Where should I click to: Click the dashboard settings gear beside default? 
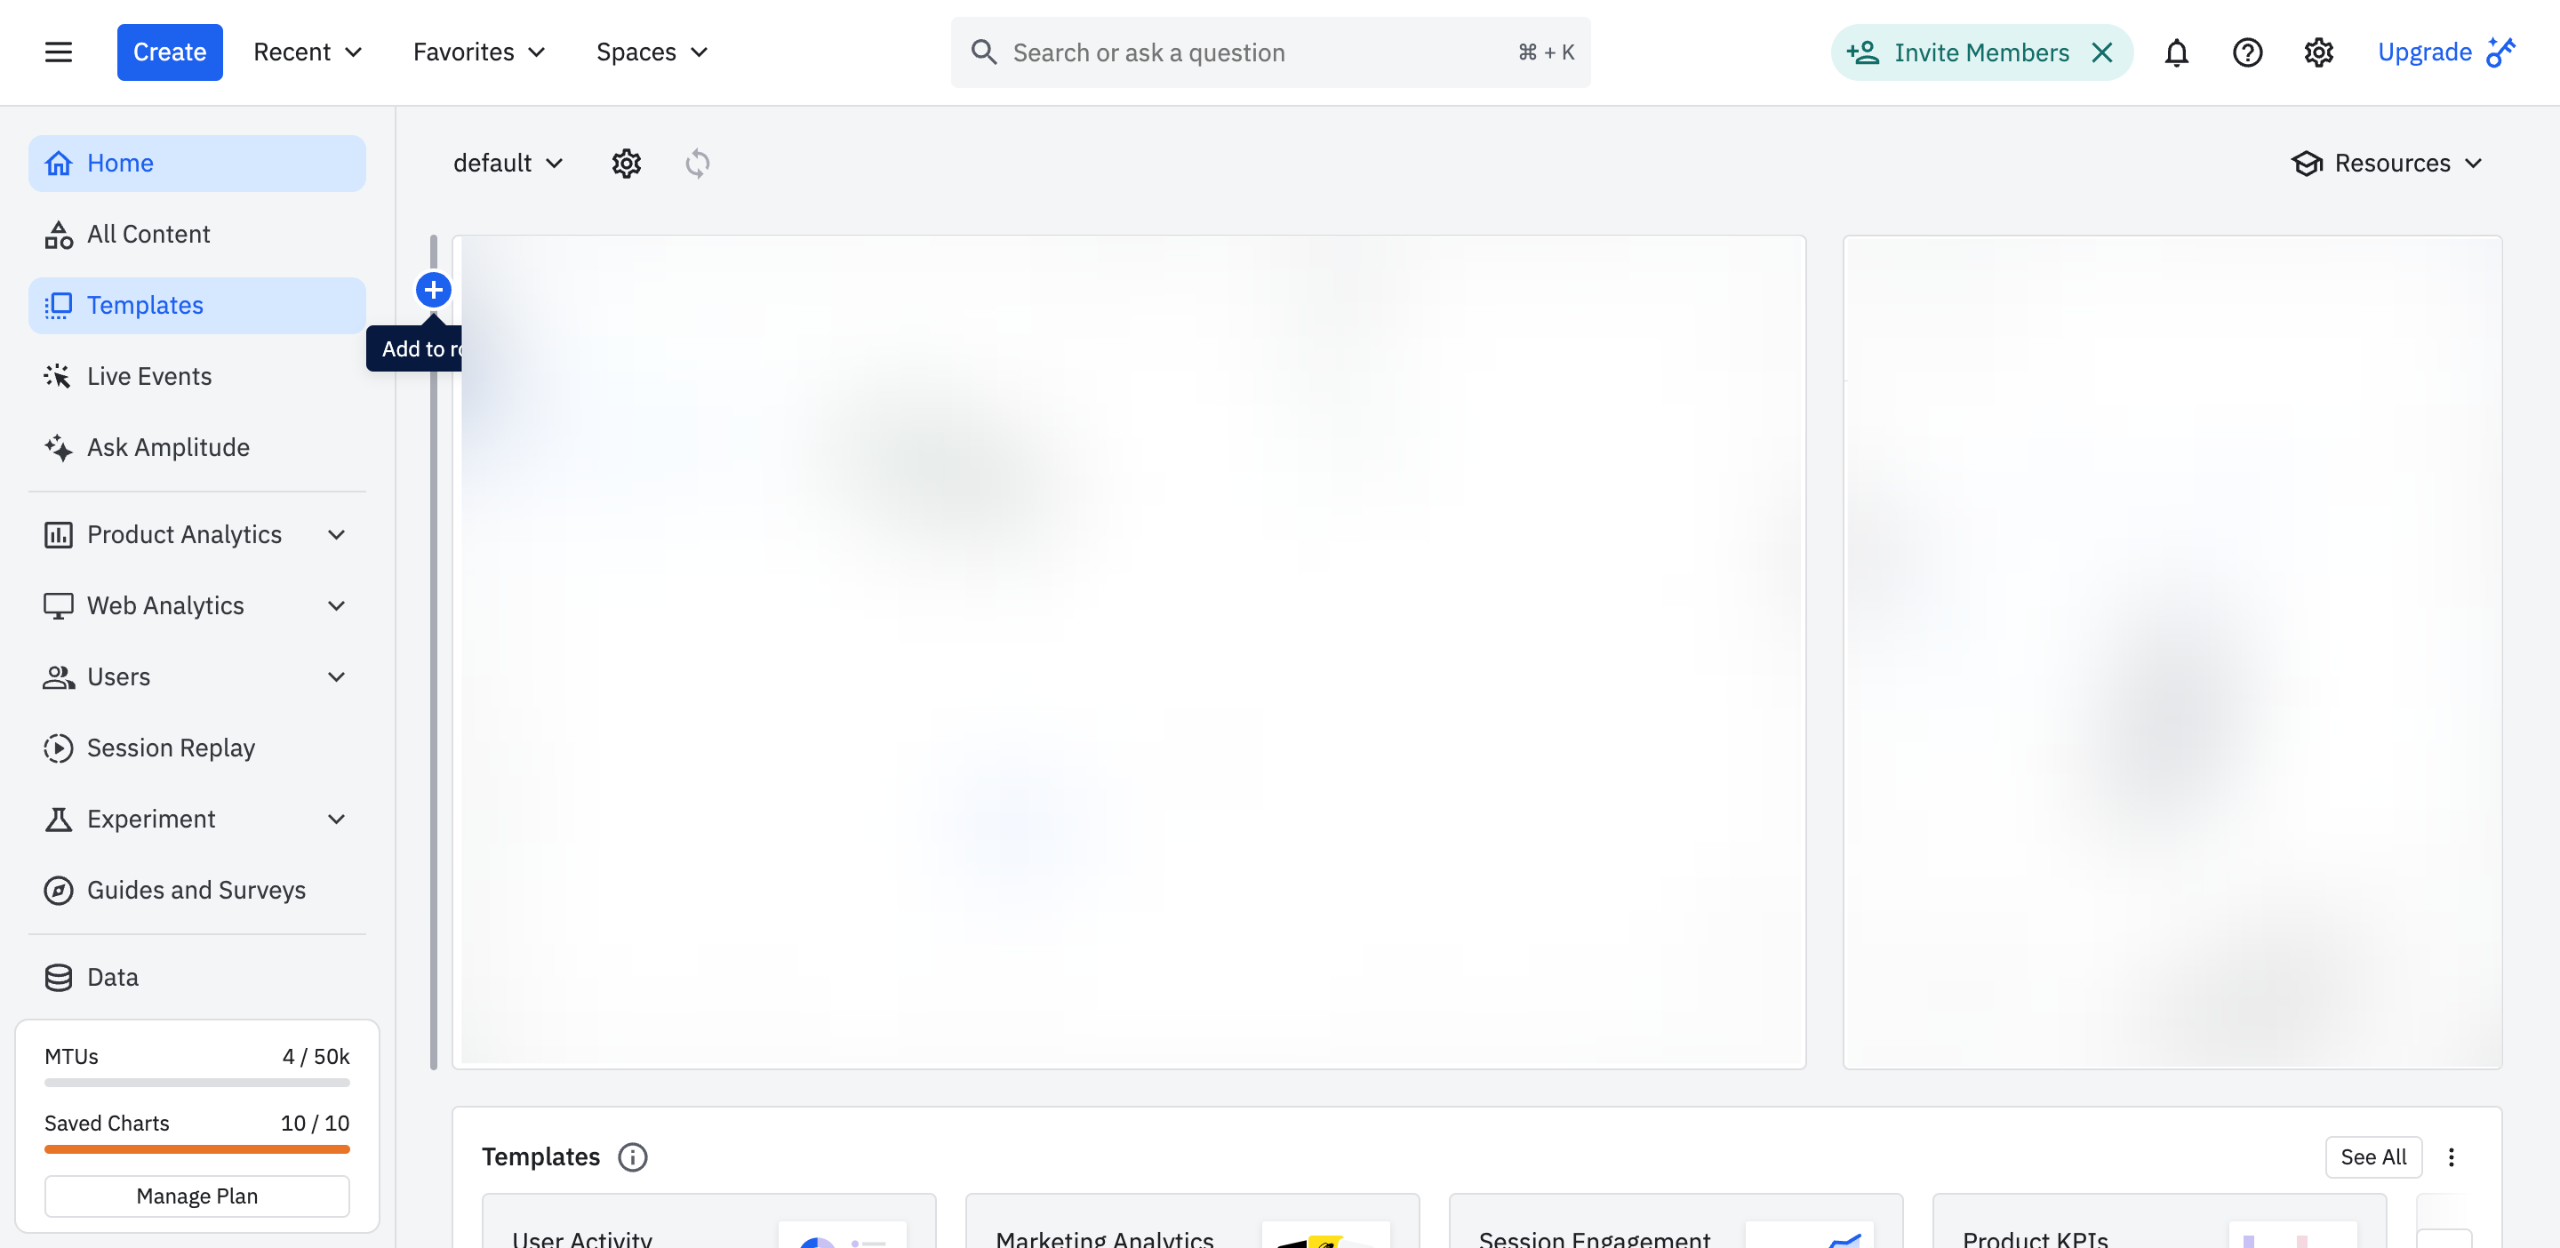coord(626,163)
